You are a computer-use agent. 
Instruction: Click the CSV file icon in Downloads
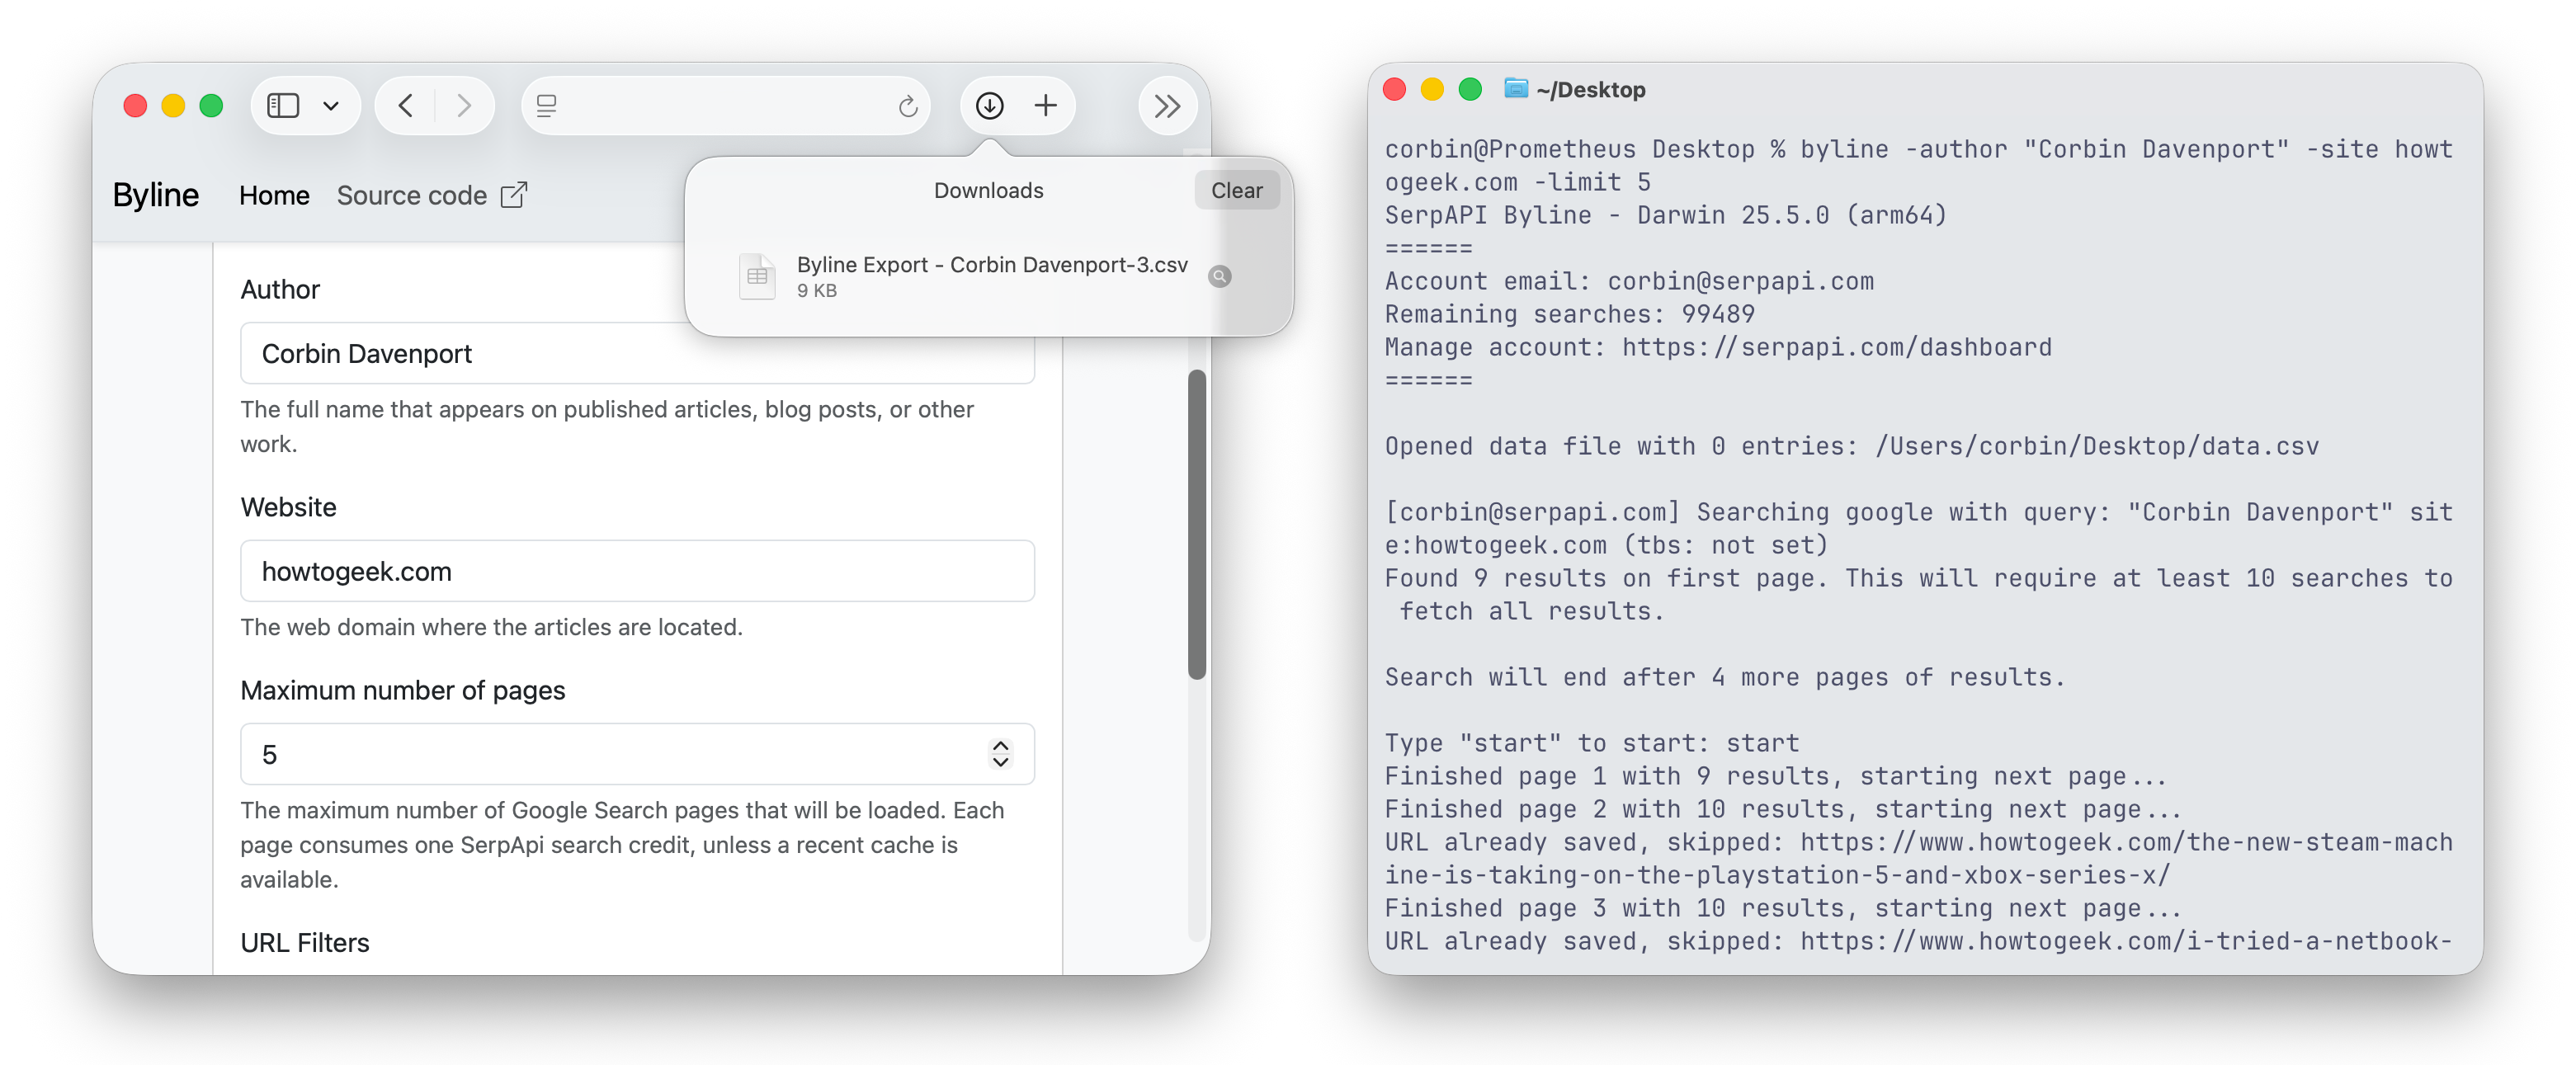(x=757, y=276)
